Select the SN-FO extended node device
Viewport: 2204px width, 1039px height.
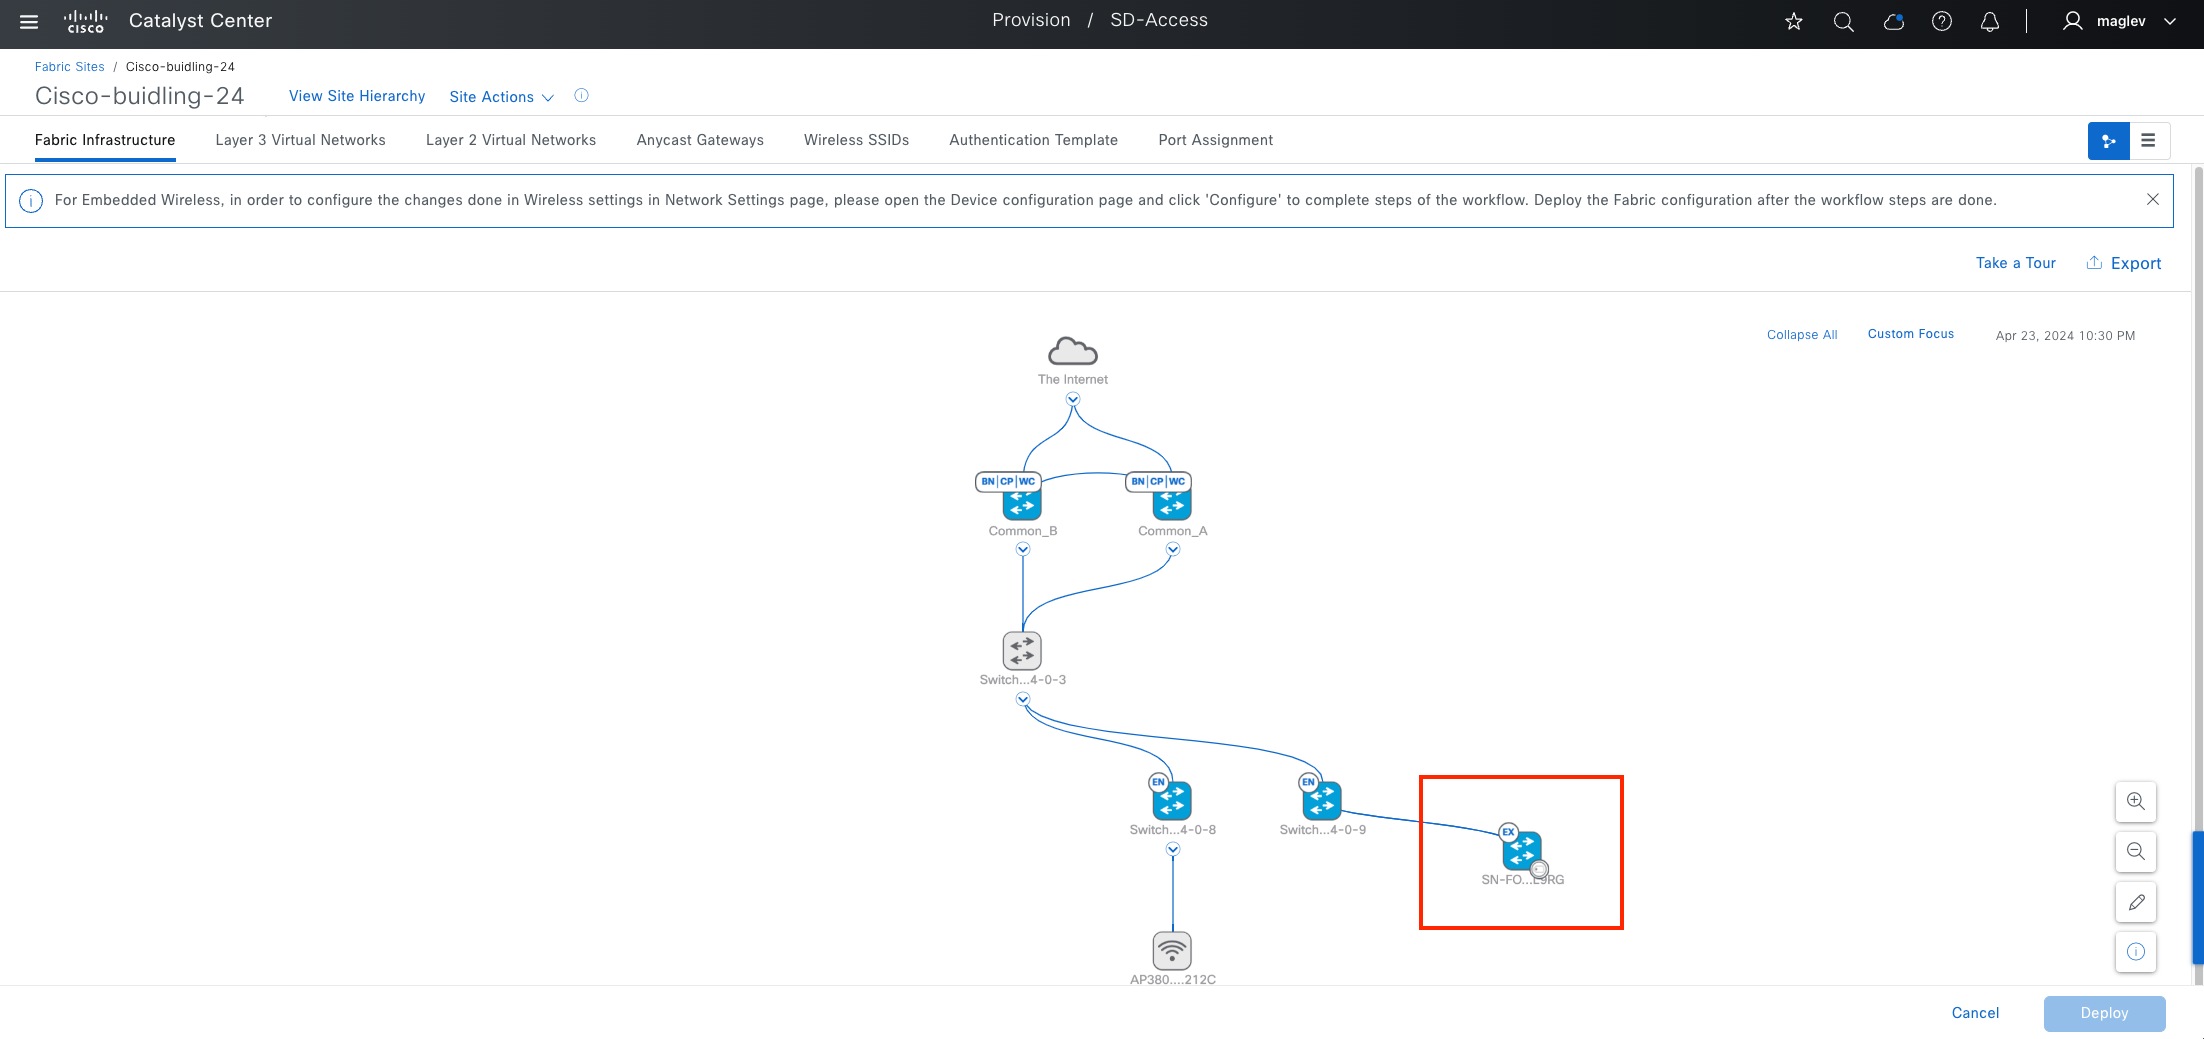(x=1522, y=851)
